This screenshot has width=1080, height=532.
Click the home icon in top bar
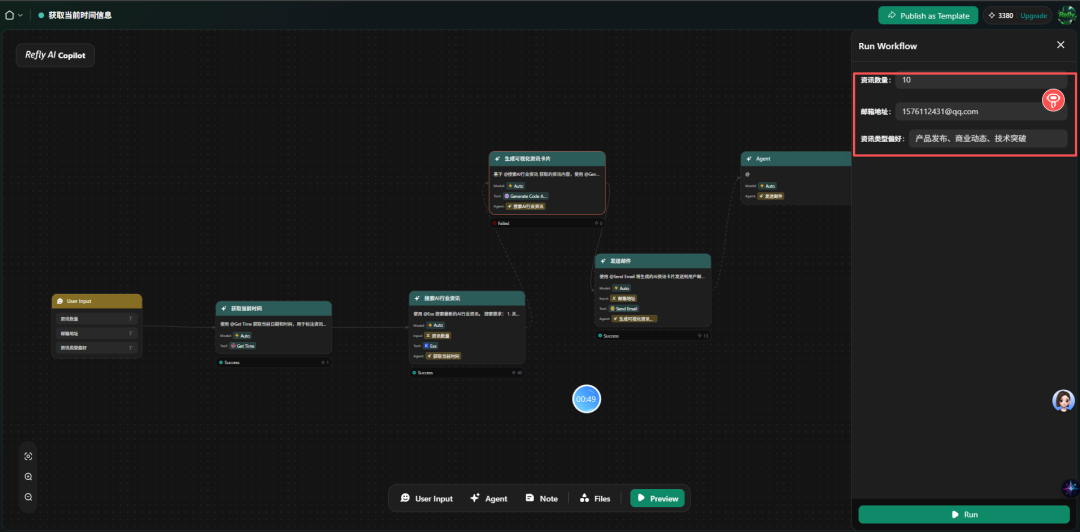10,15
